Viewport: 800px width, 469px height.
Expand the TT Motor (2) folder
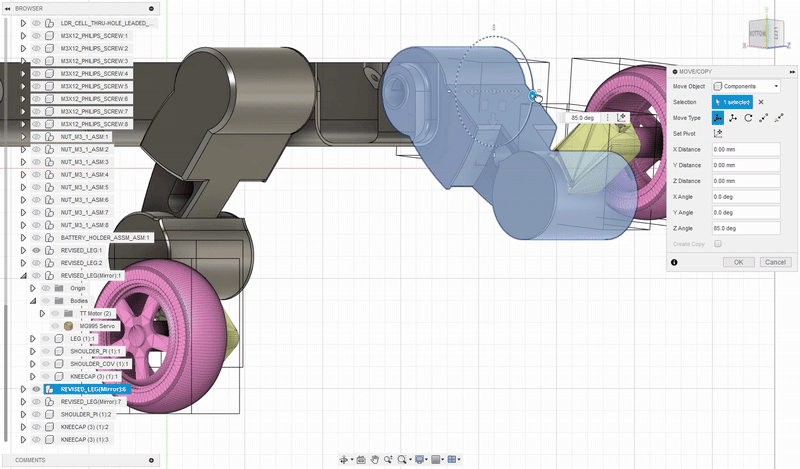[x=42, y=313]
